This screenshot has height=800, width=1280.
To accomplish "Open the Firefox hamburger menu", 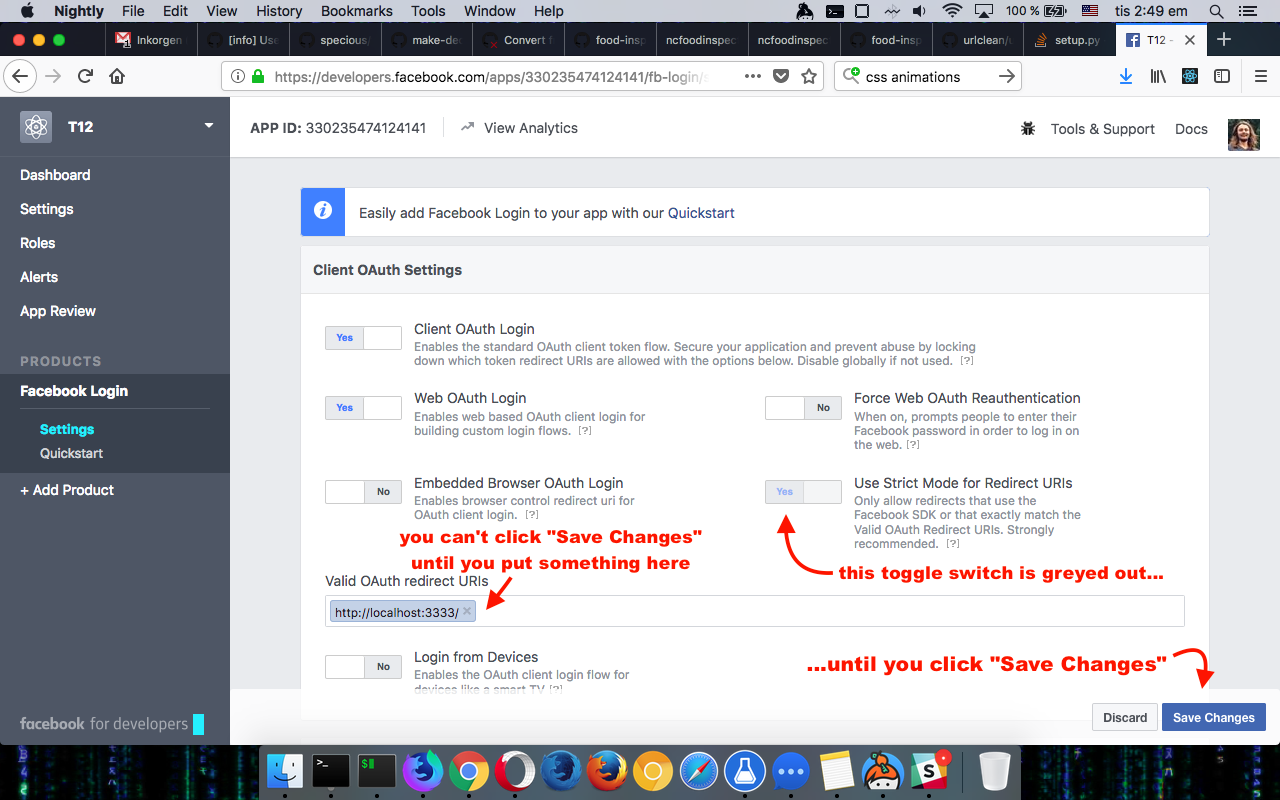I will click(1260, 77).
